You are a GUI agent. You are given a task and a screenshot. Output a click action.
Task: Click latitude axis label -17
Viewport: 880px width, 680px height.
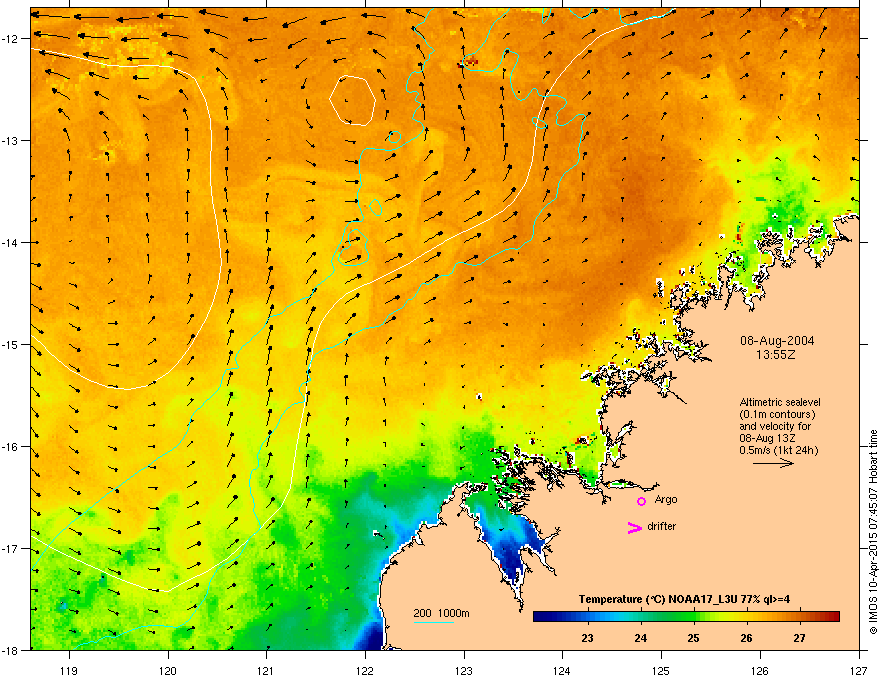click(11, 548)
